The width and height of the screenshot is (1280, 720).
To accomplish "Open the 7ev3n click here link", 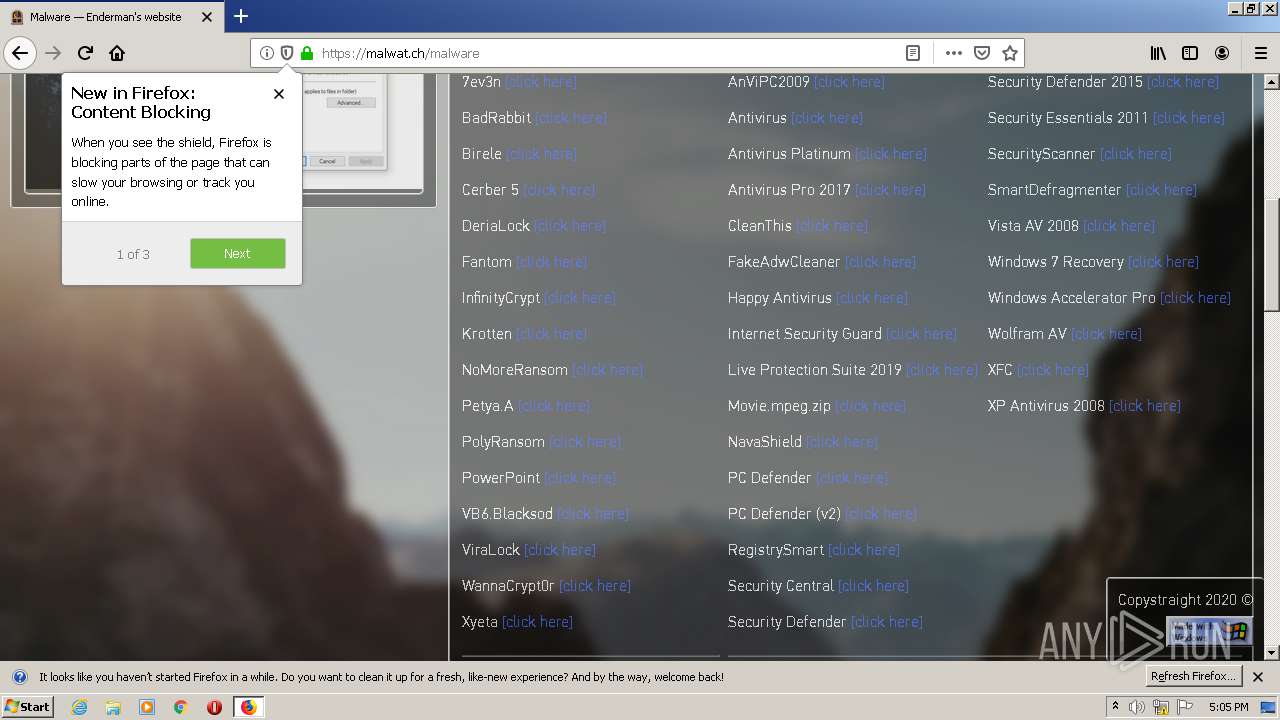I will [541, 82].
